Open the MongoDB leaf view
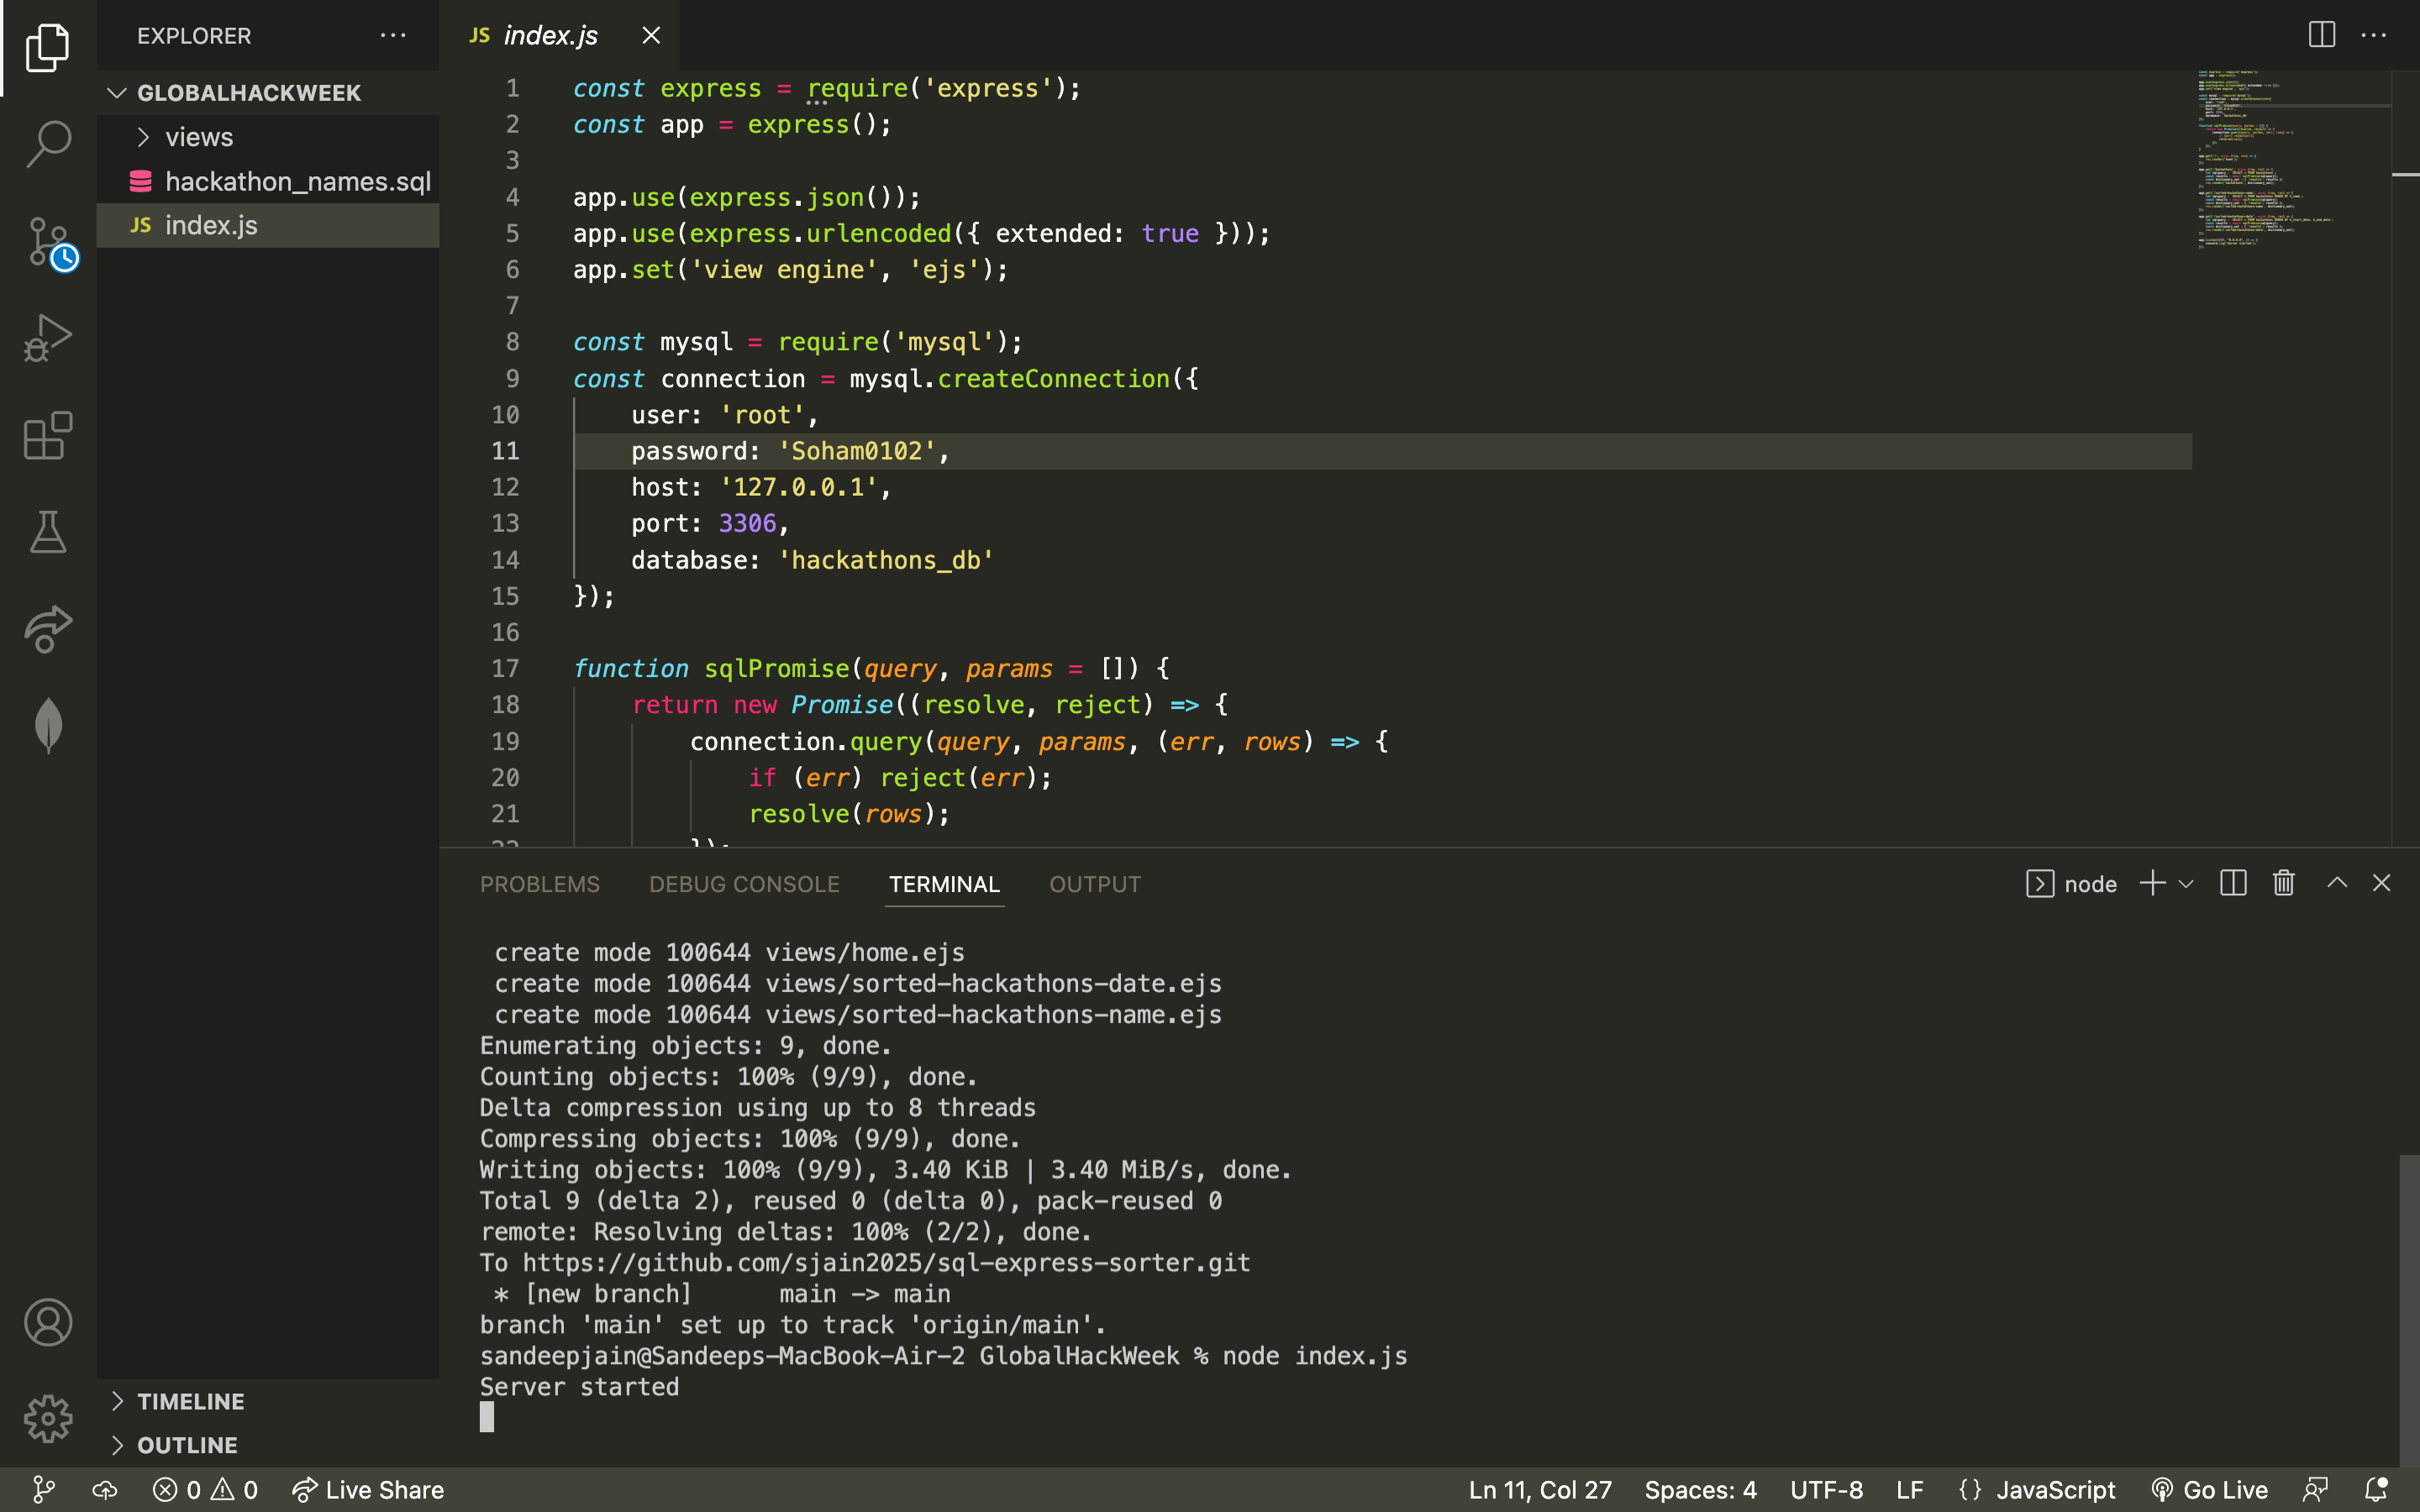Screen dimensions: 2420x1512 point(48,724)
